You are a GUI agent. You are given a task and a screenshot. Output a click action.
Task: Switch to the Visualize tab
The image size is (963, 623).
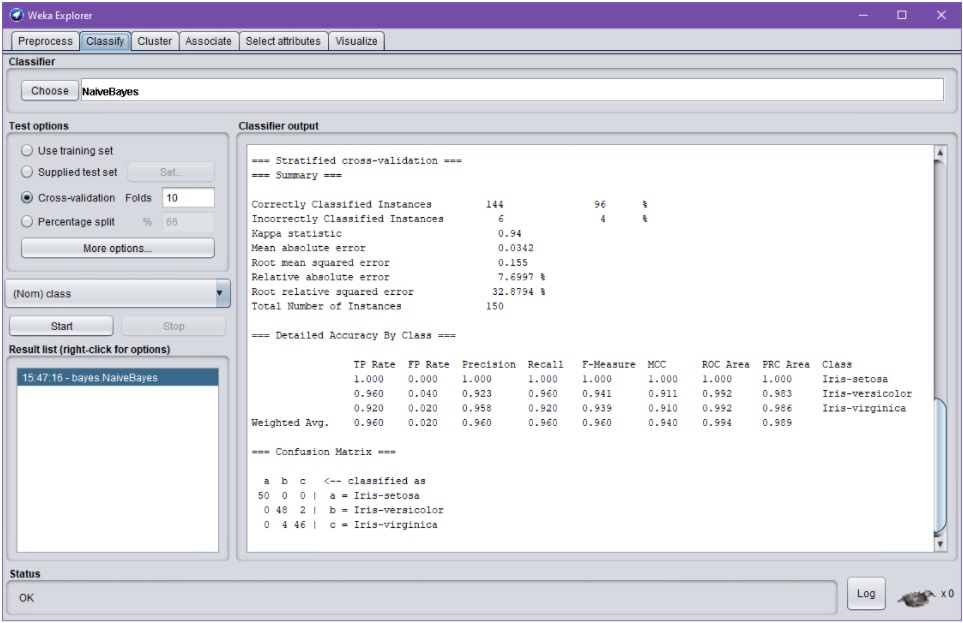pos(358,41)
